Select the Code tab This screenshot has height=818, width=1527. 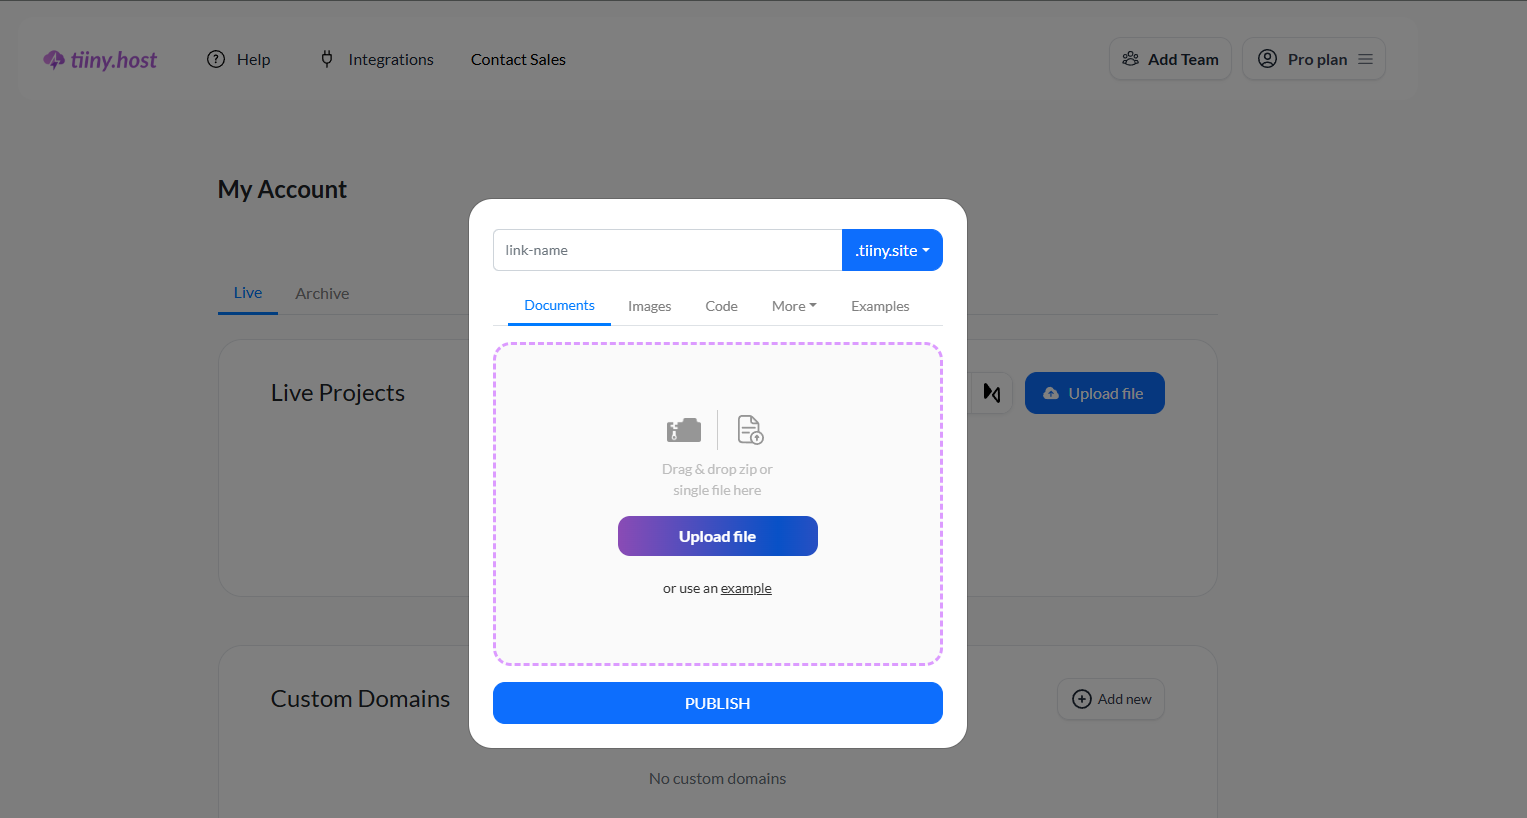(x=721, y=306)
